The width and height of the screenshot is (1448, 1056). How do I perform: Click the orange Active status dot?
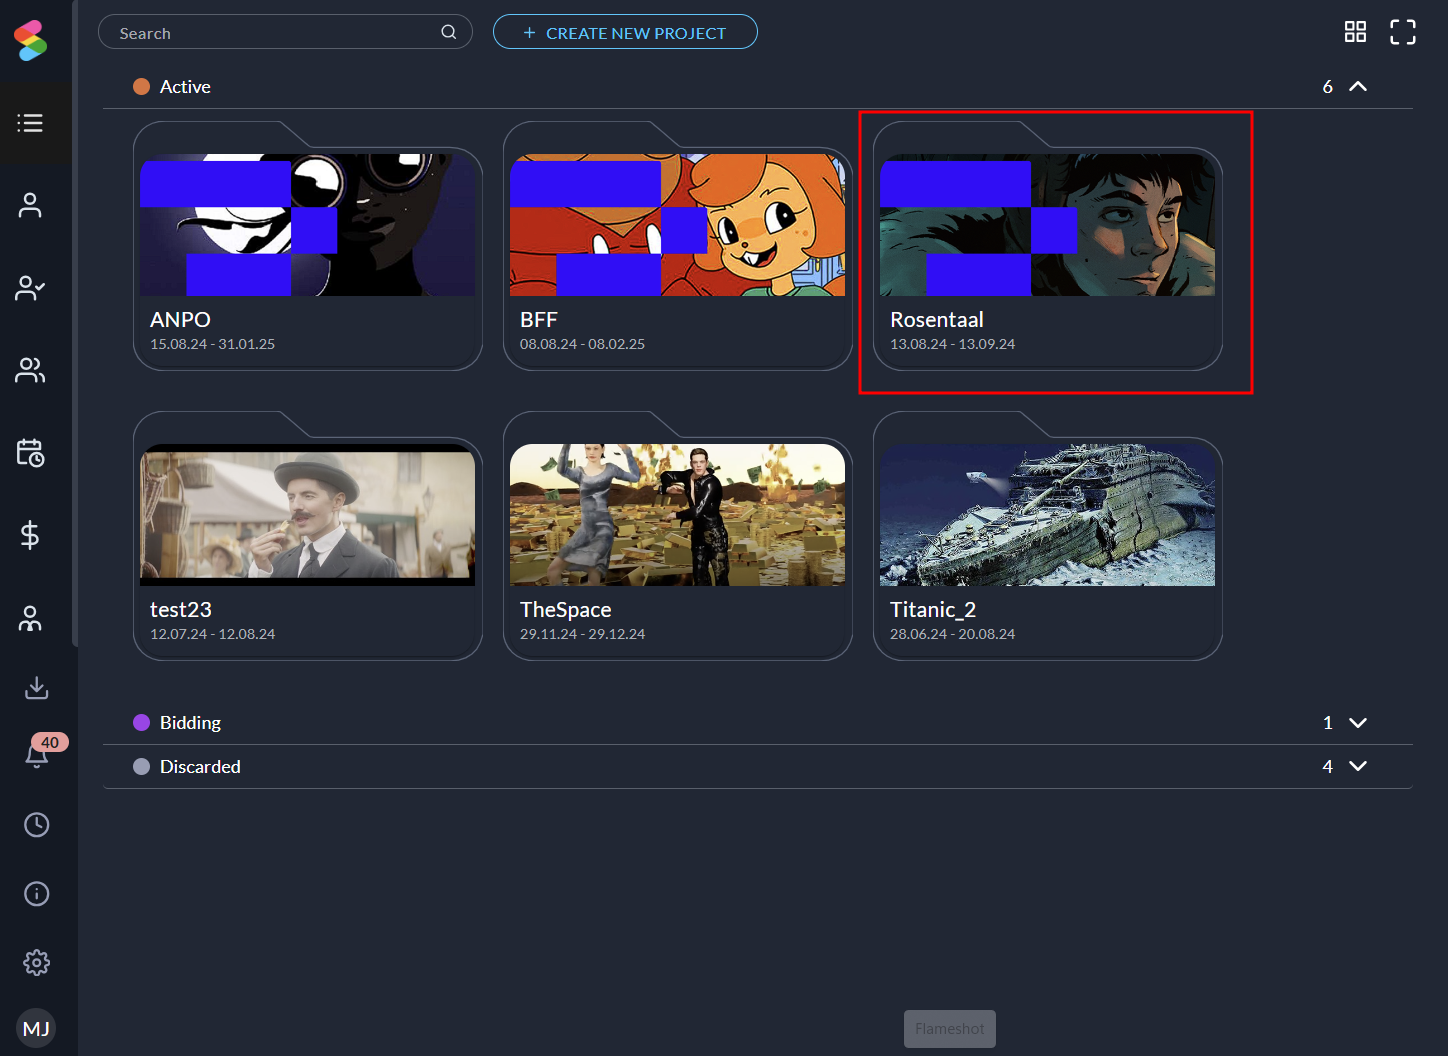(142, 87)
